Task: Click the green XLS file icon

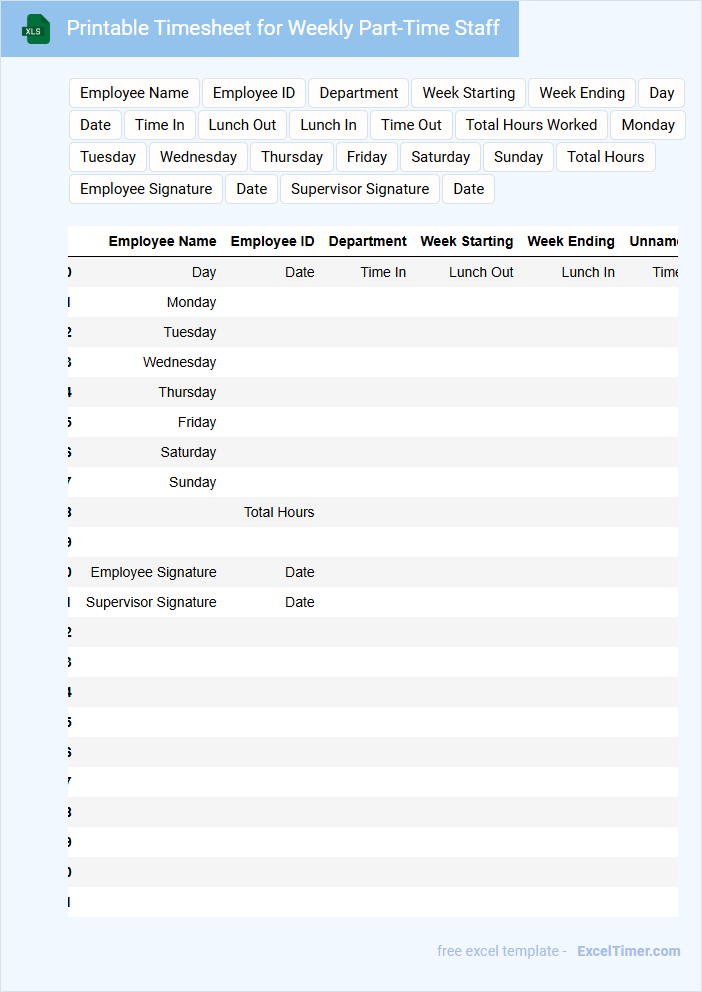Action: click(x=36, y=29)
